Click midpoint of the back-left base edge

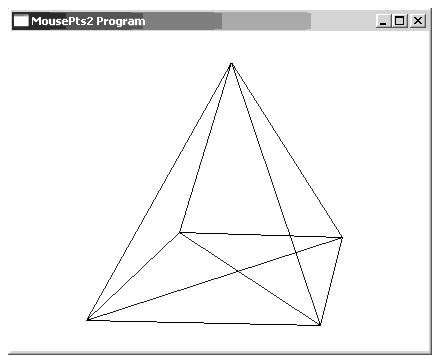coord(133,276)
